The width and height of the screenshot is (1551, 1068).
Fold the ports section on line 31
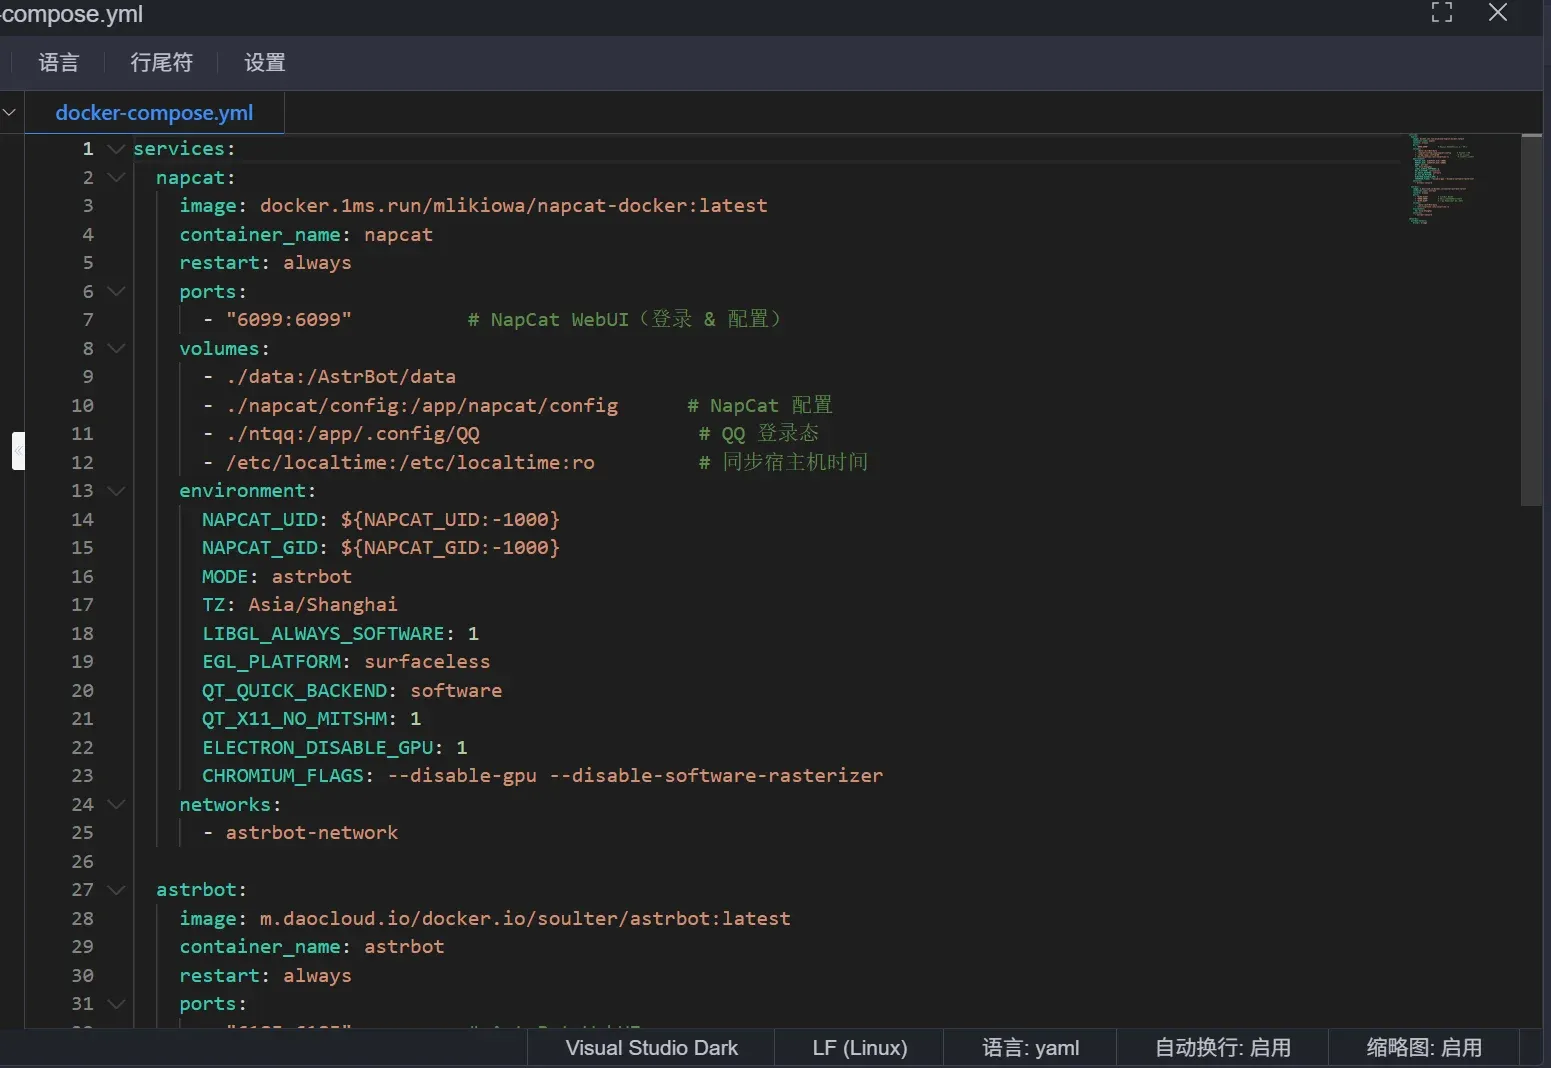tap(116, 1004)
